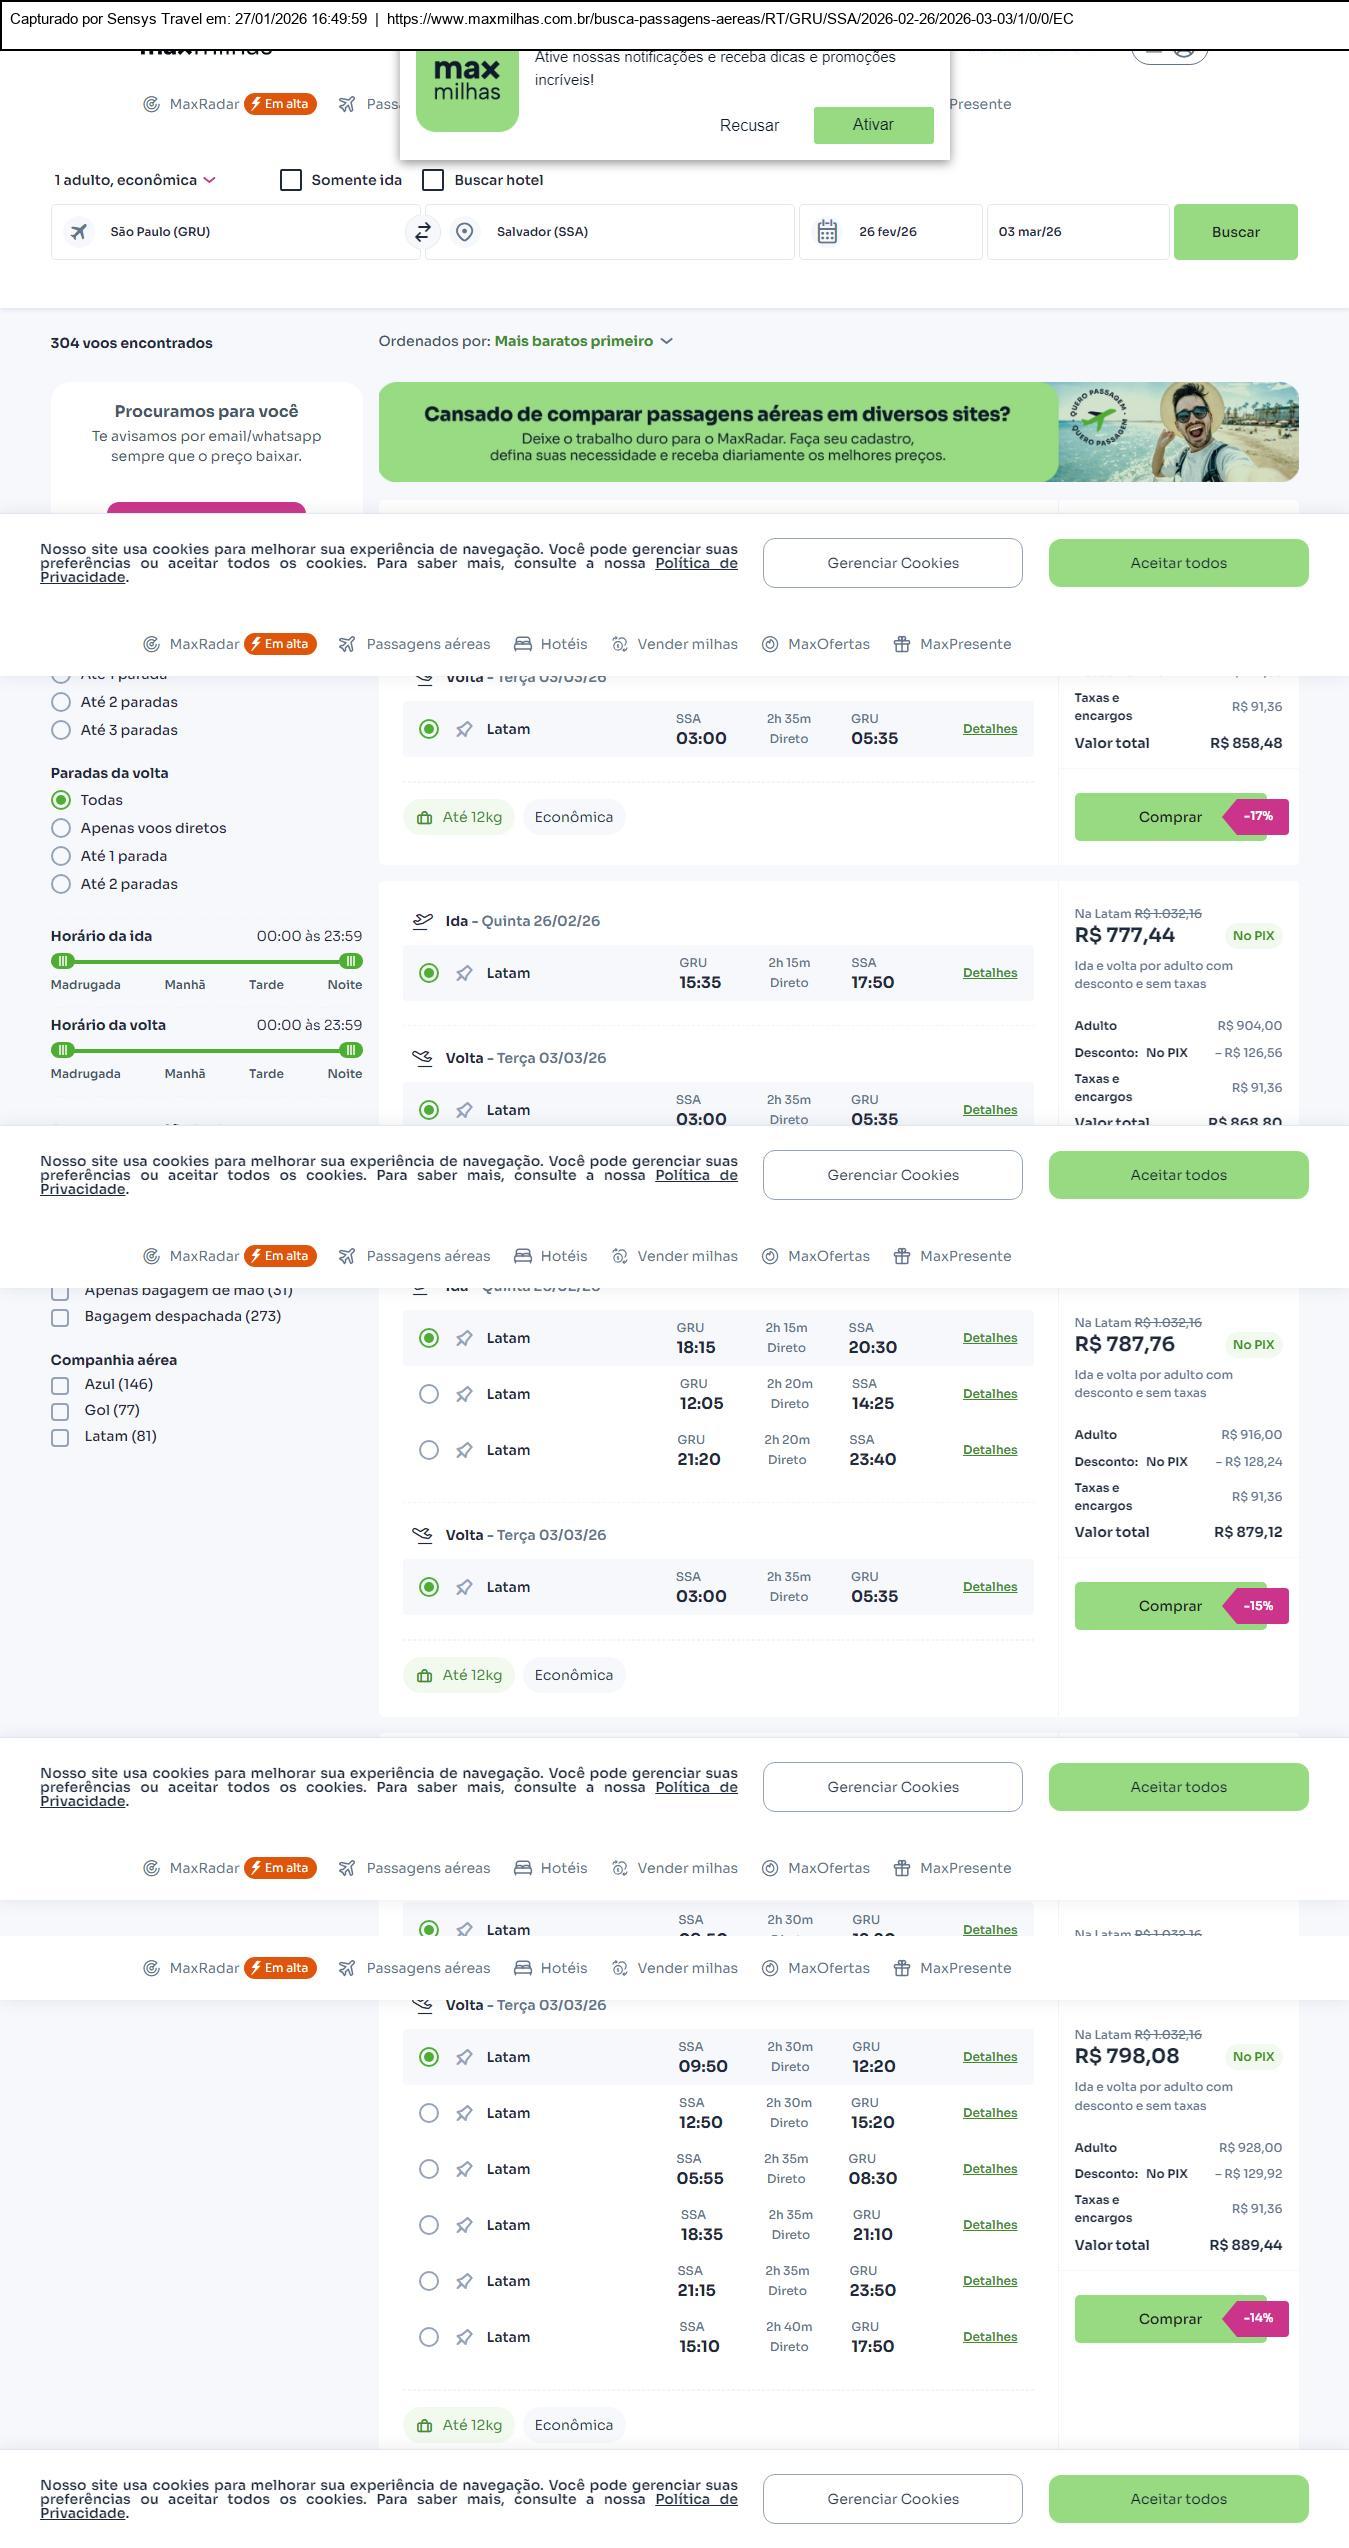The height and width of the screenshot is (2548, 1349).
Task: Open the '1 adulto, econômica' passenger dropdown
Action: tap(135, 180)
